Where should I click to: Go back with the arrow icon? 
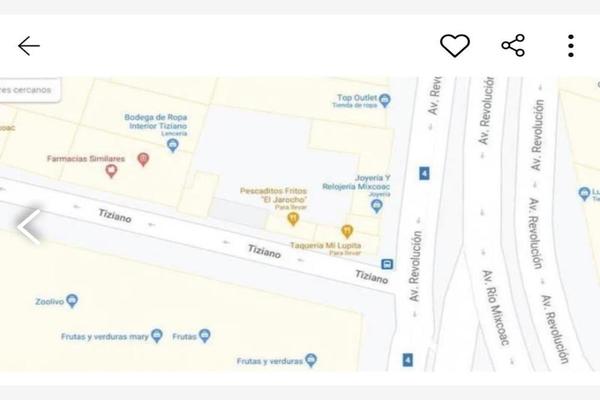(x=29, y=46)
